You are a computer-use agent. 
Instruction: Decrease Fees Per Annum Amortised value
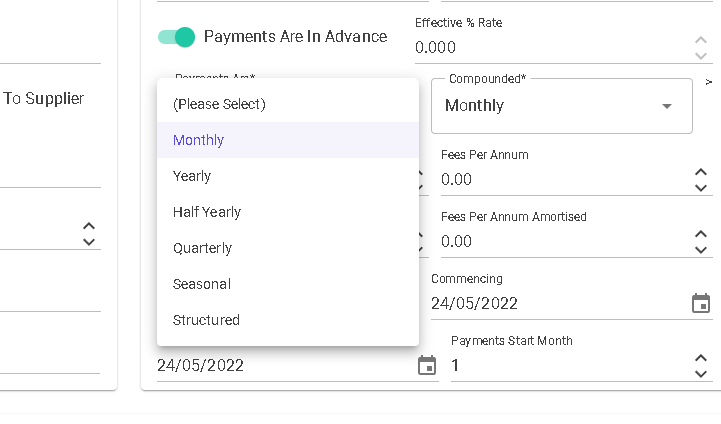[x=700, y=250]
